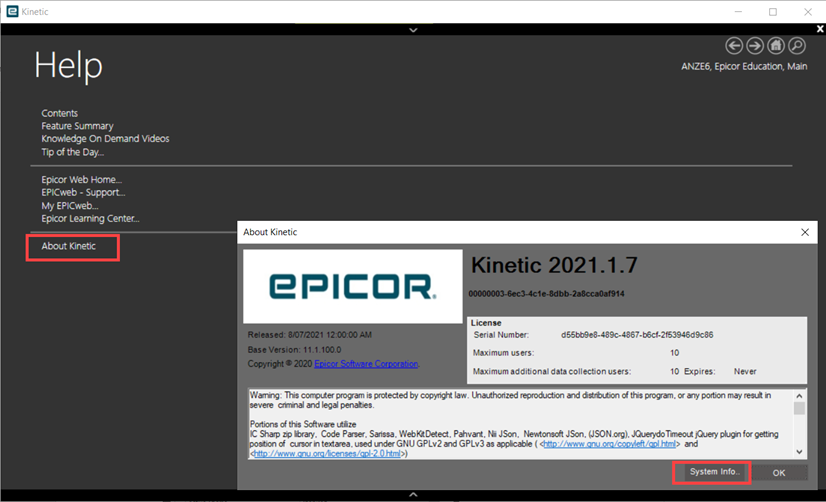Click the Kinetic app logo in title bar
This screenshot has height=502, width=826.
pos(12,12)
